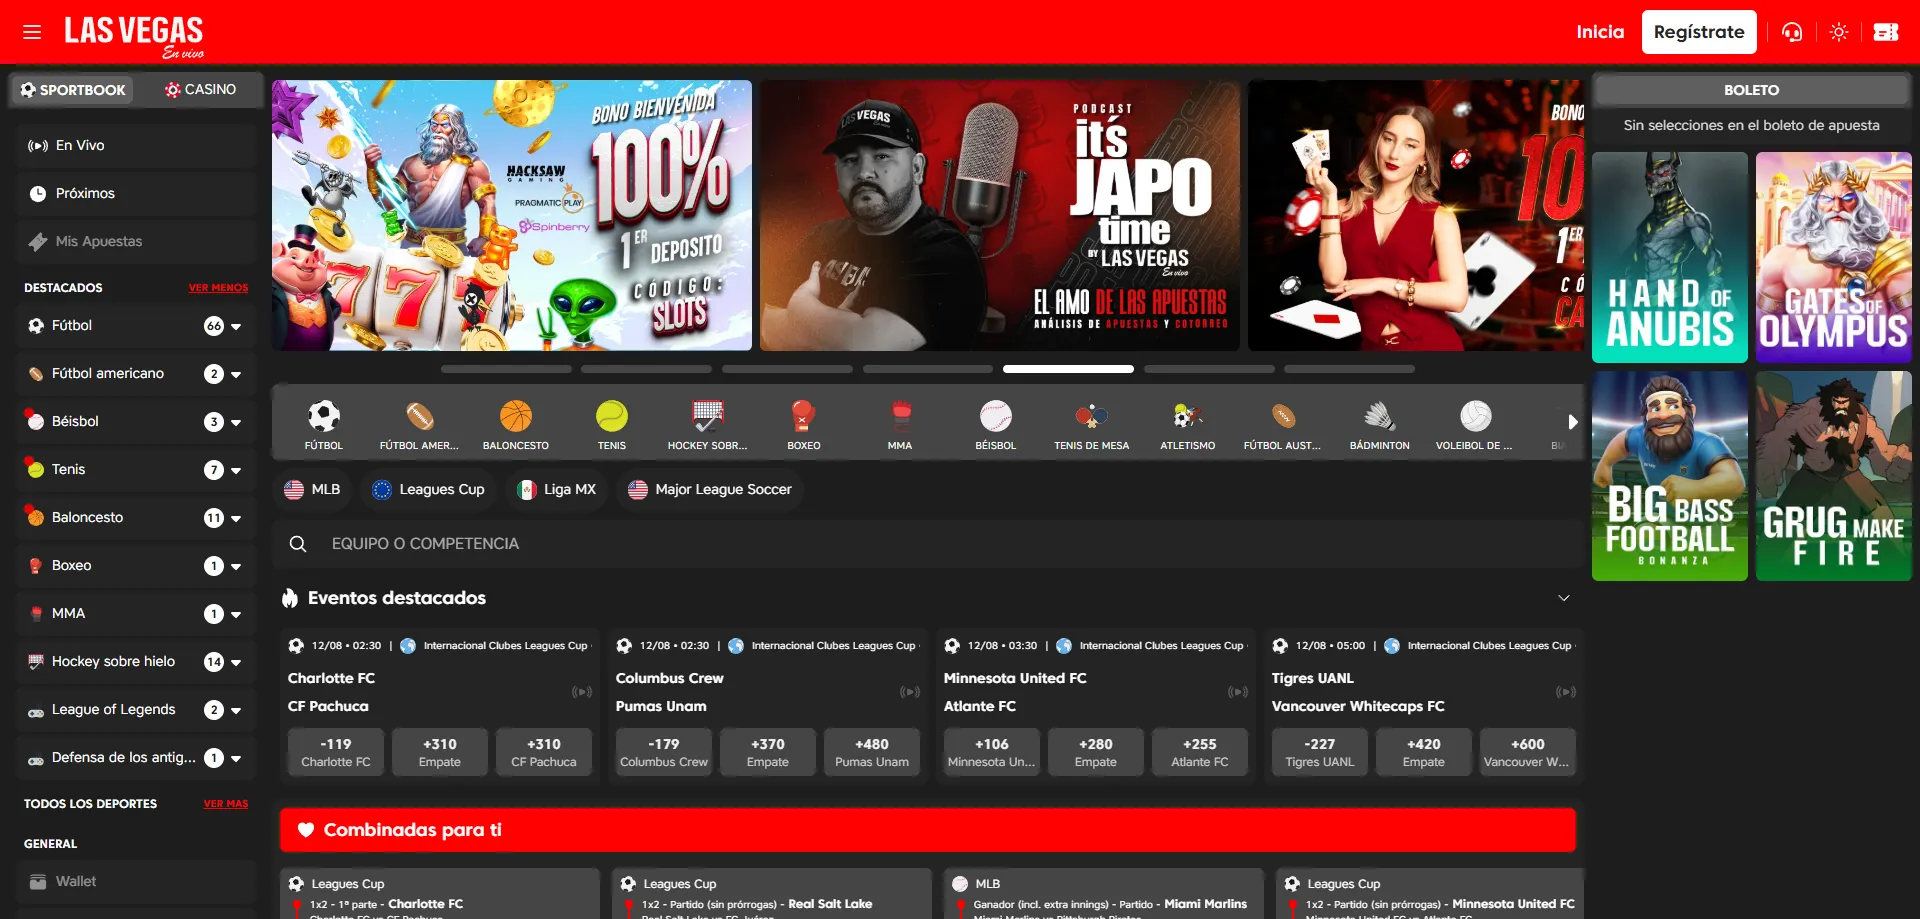Bet -119 on Charlotte FC
1920x919 pixels.
[336, 752]
